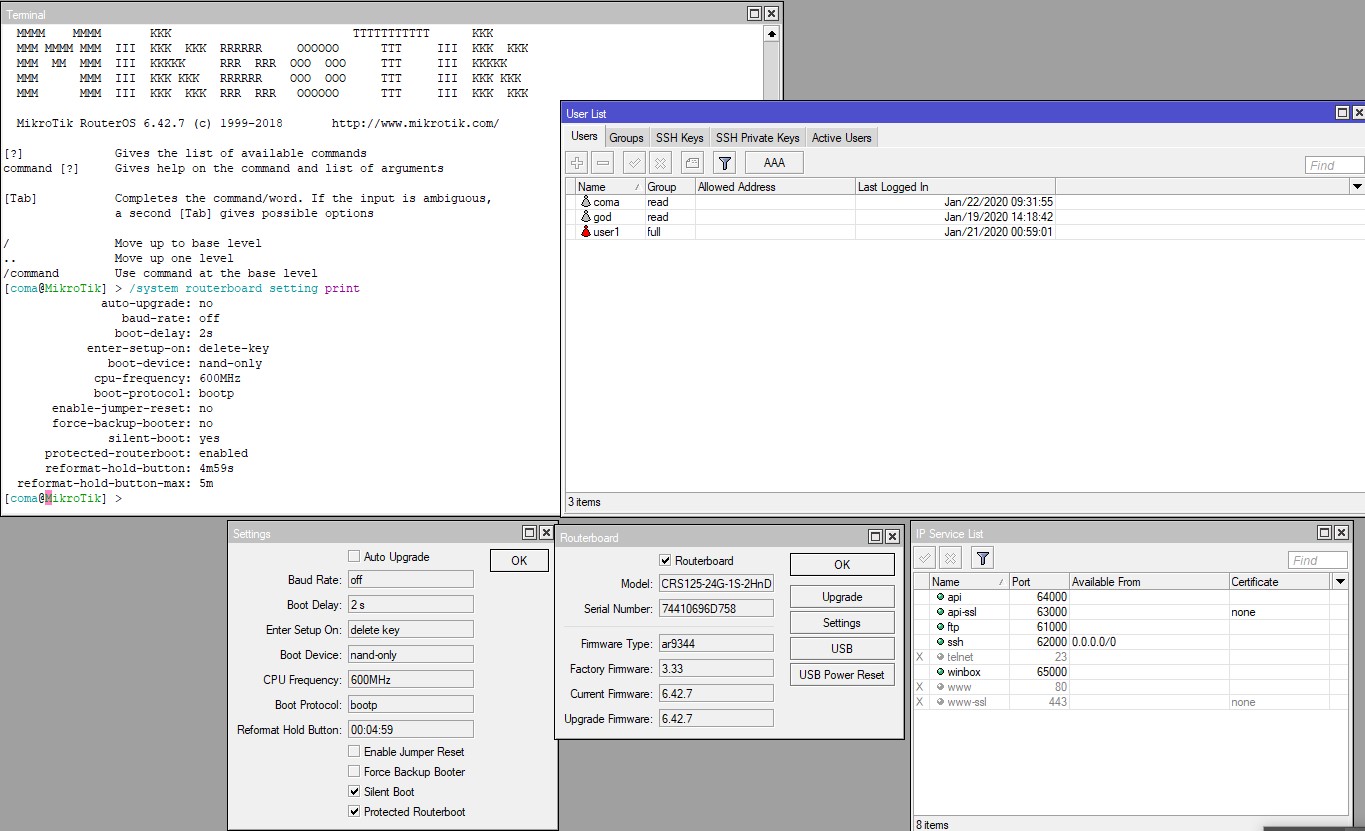Switch to the Users tab
Screen dimensions: 1365x831
point(584,136)
